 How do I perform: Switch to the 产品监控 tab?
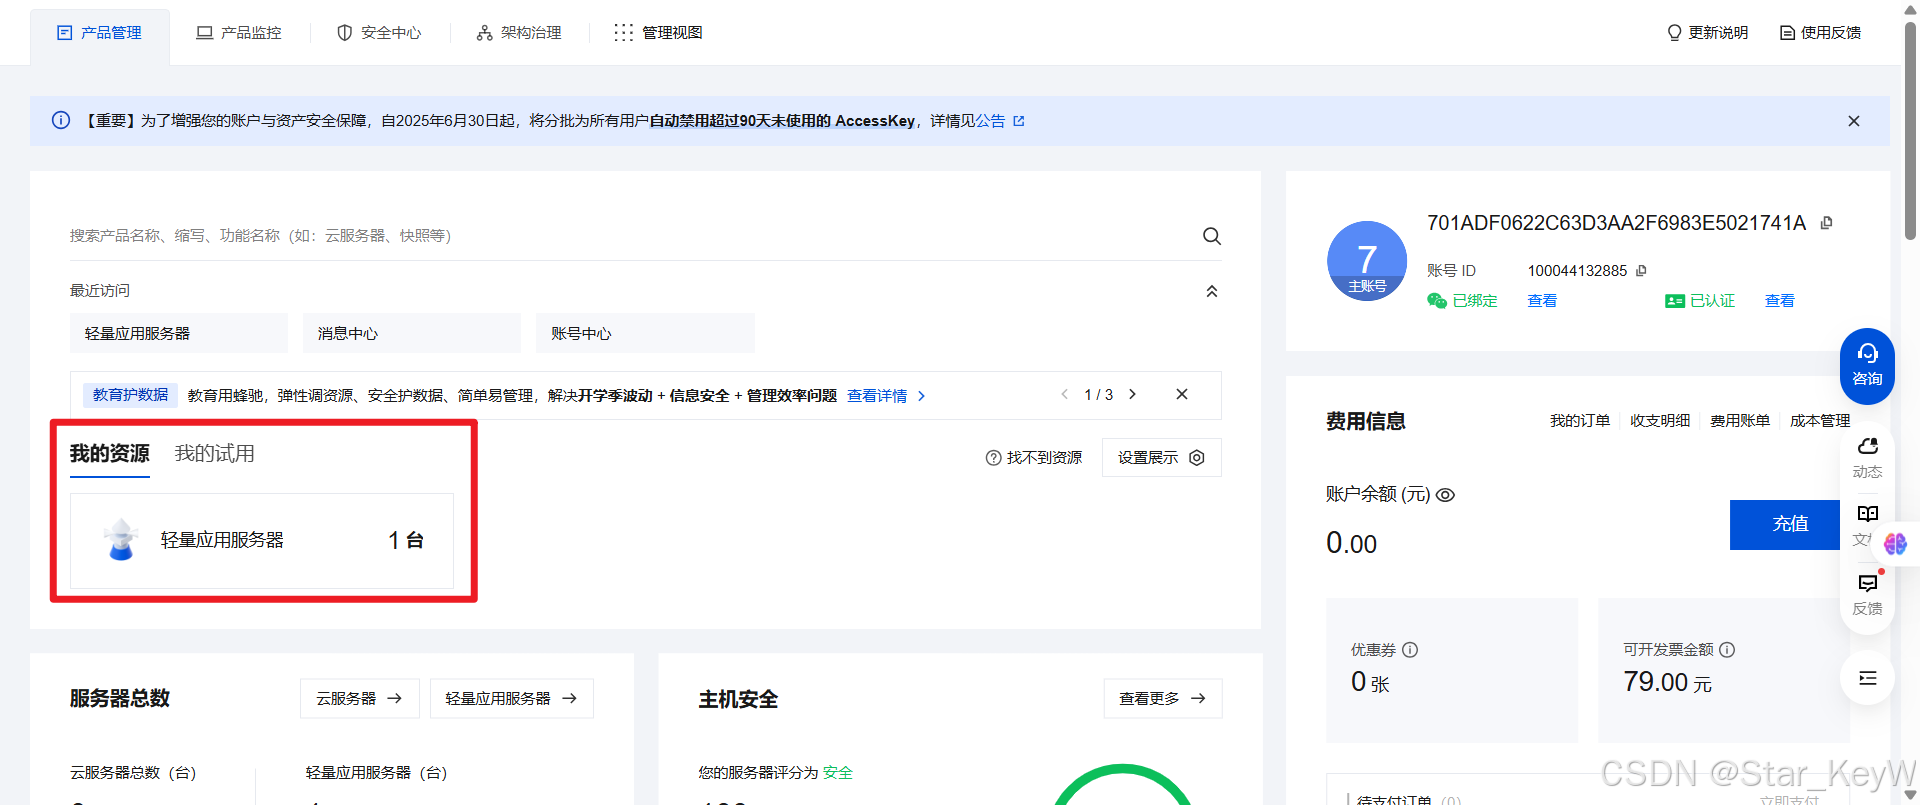click(x=239, y=33)
